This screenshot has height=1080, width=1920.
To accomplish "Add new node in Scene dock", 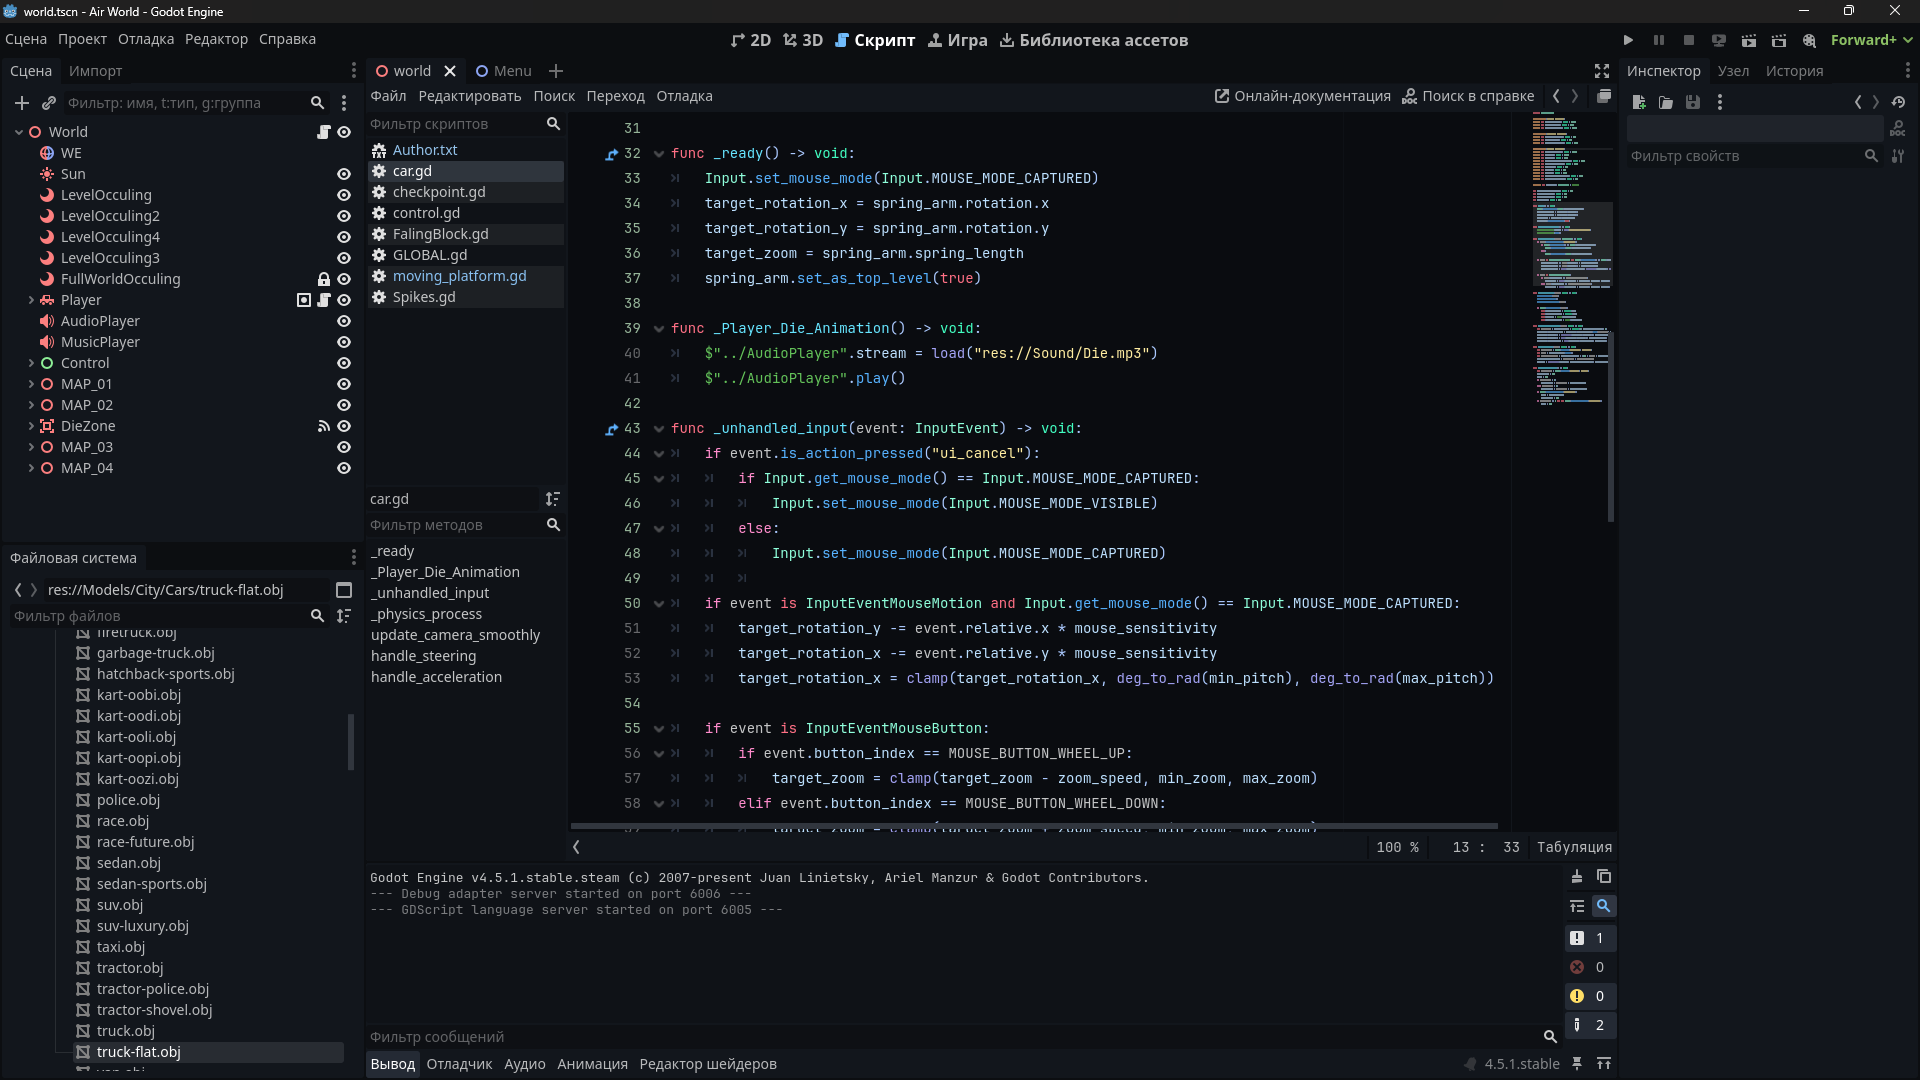I will (x=22, y=103).
